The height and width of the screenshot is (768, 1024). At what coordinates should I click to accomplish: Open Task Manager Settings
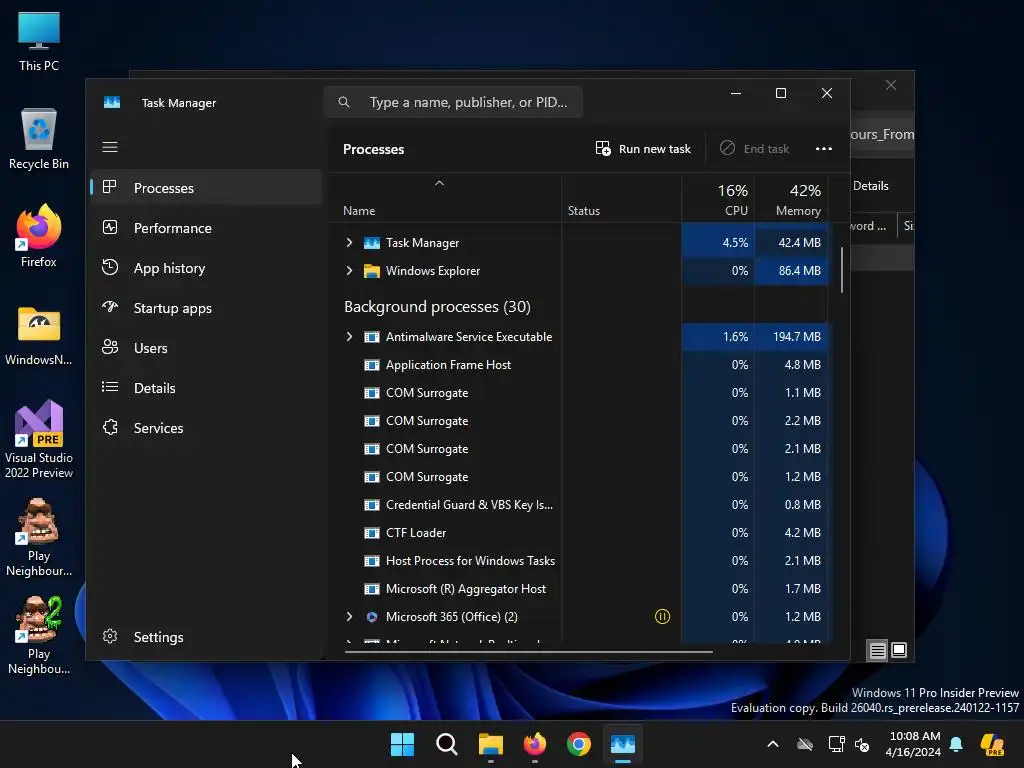tap(206, 637)
